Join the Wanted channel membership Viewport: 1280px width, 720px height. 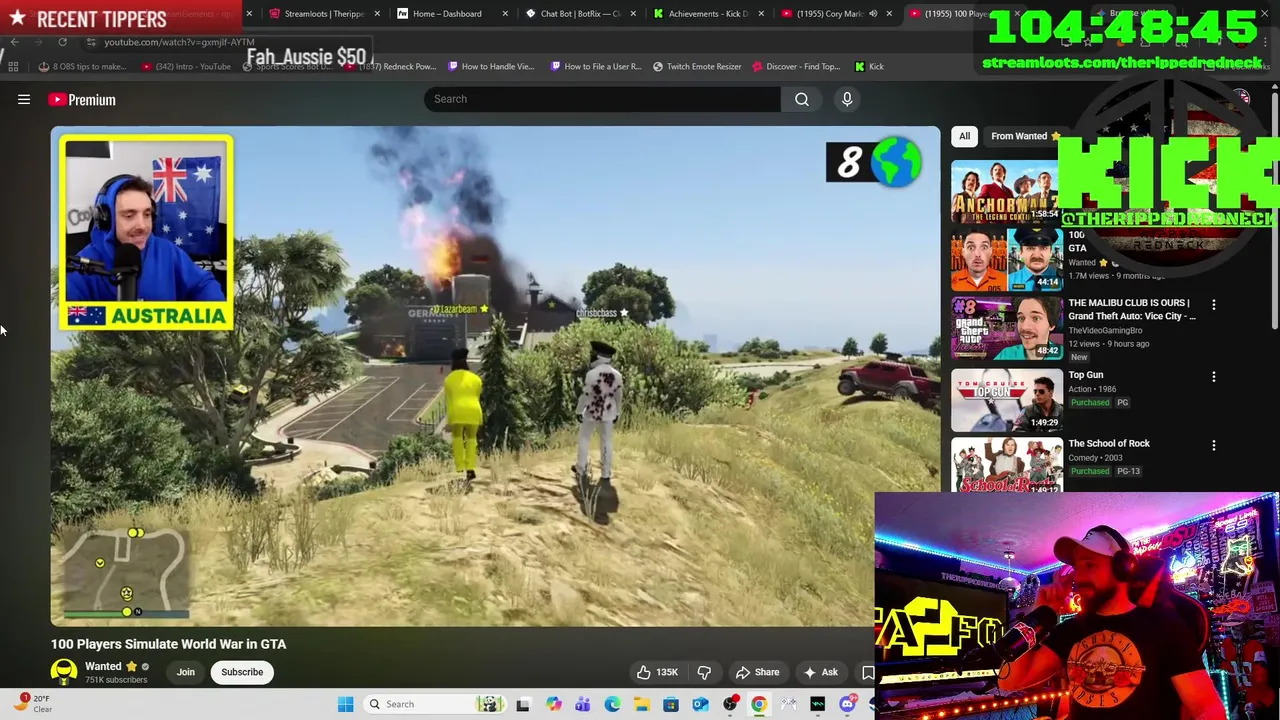186,672
